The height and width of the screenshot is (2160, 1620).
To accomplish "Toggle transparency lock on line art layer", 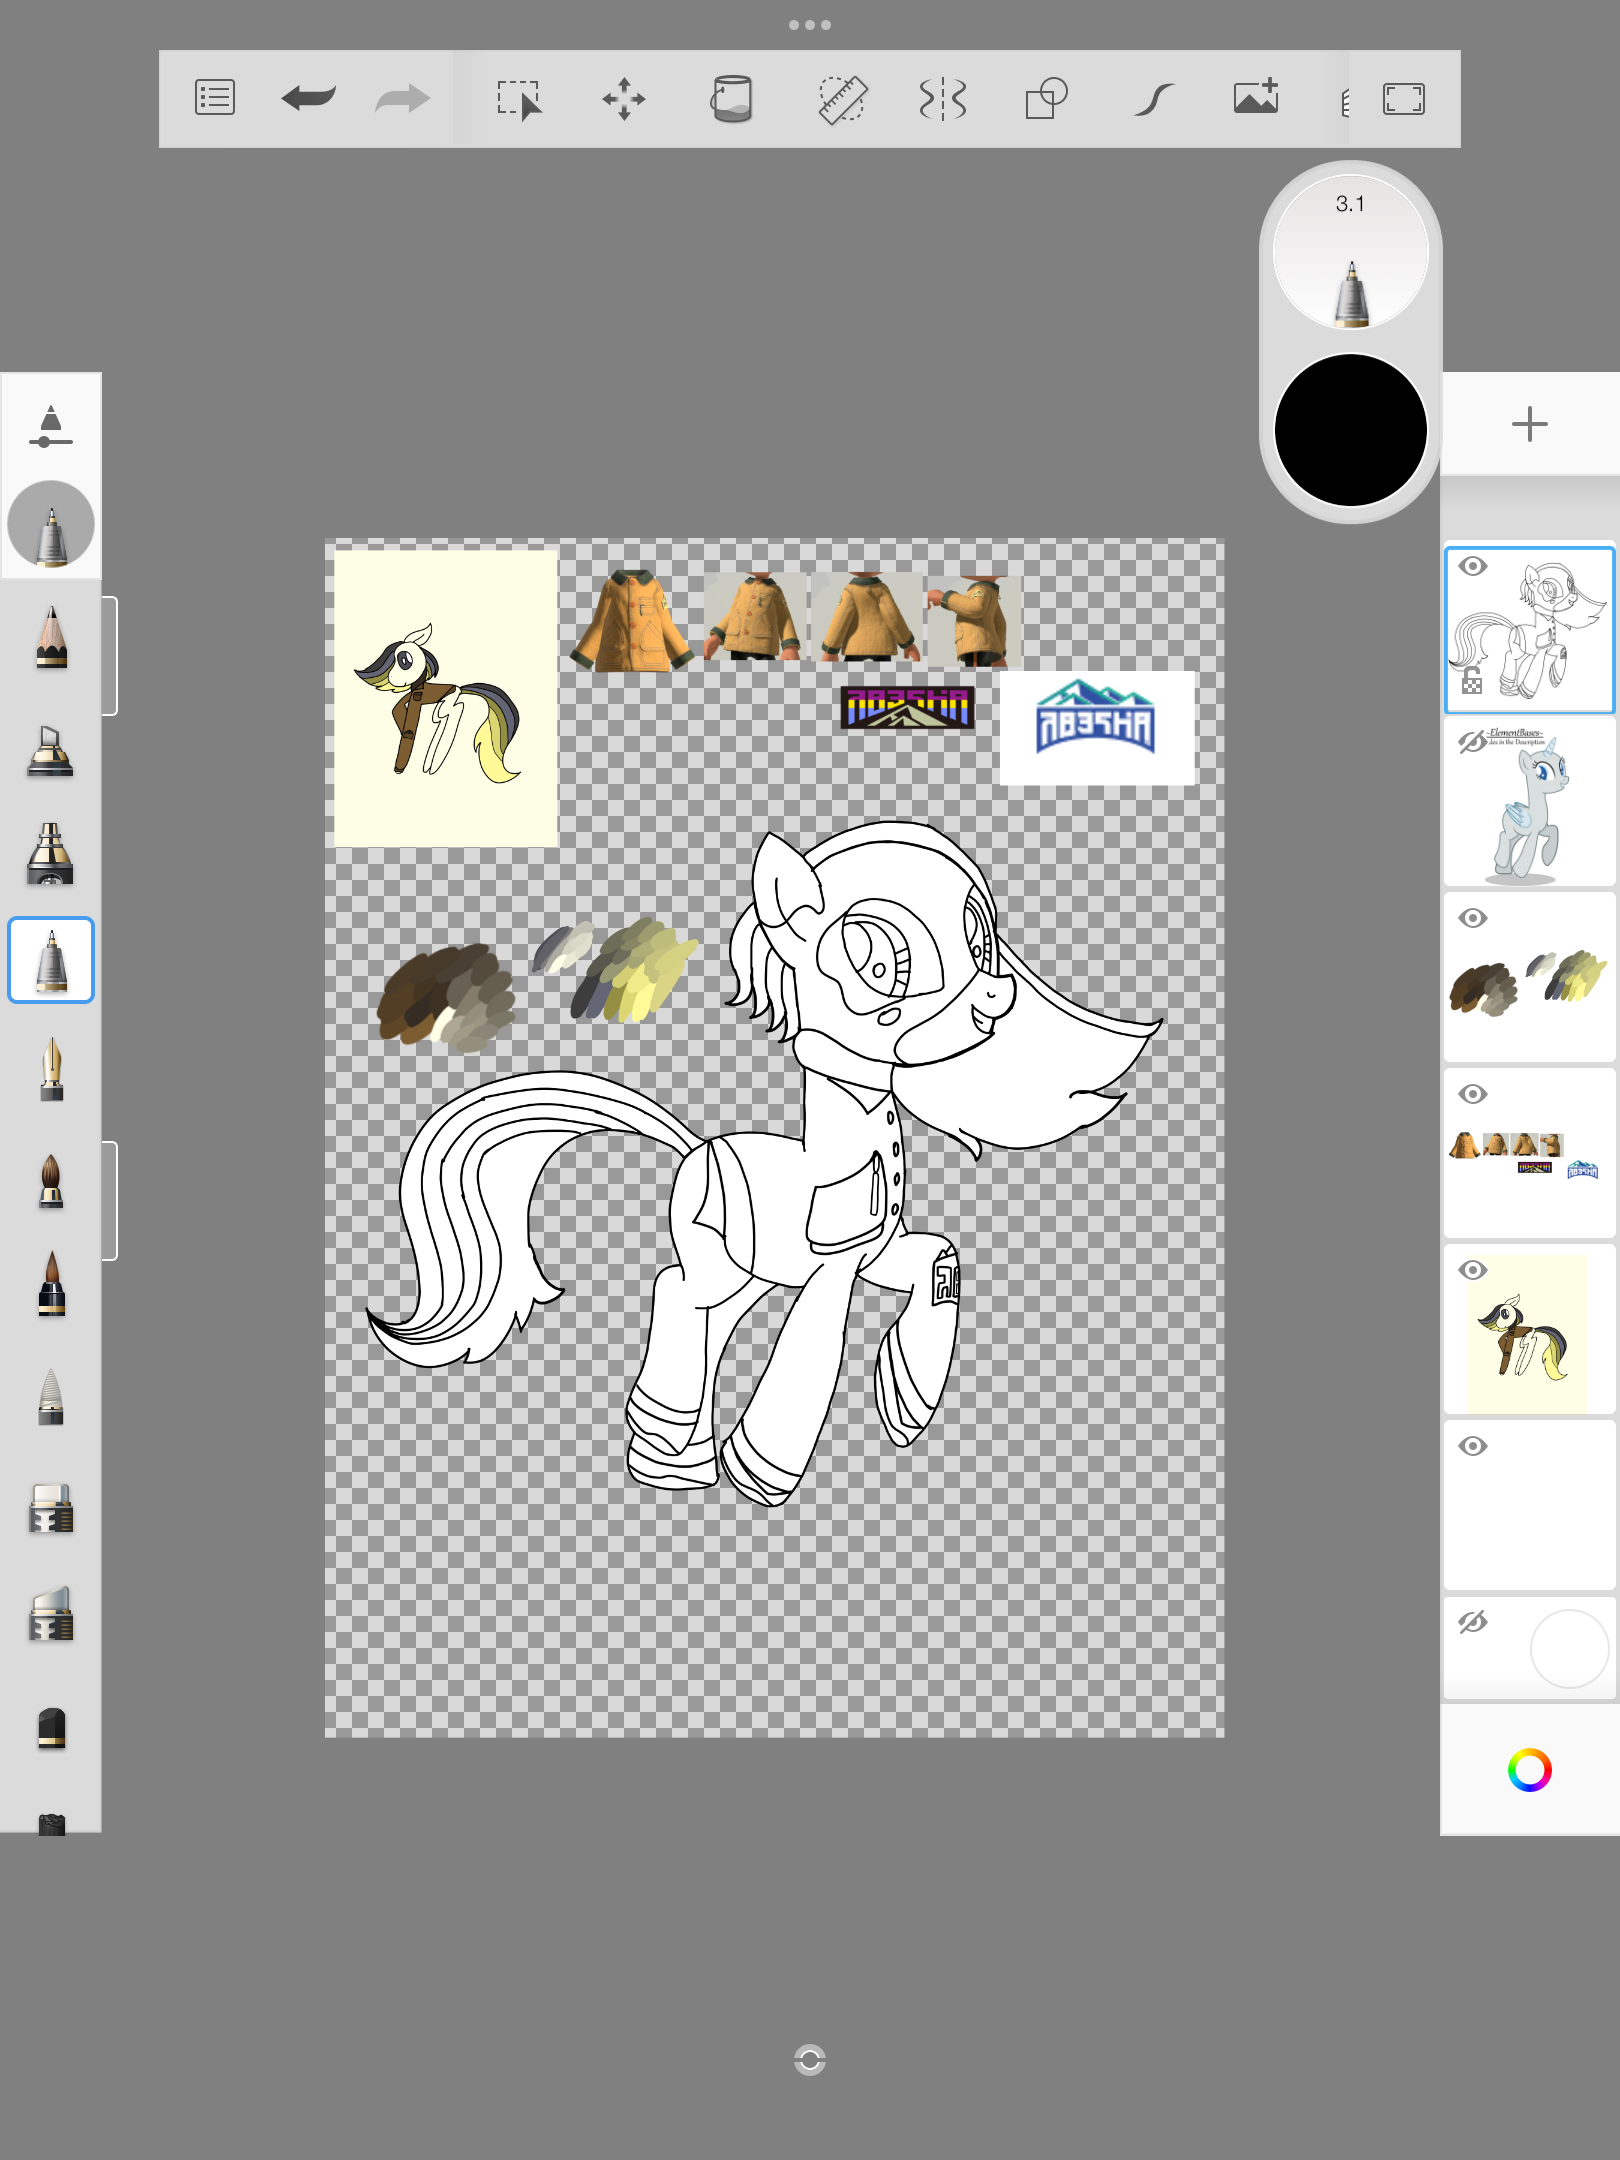I will tap(1472, 681).
